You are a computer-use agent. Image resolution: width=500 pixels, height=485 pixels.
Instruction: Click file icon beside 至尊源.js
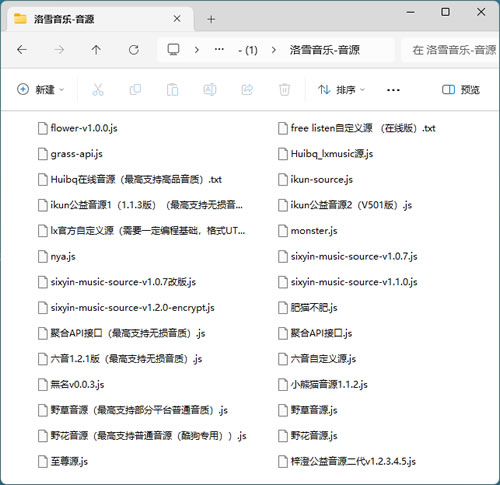pos(43,461)
